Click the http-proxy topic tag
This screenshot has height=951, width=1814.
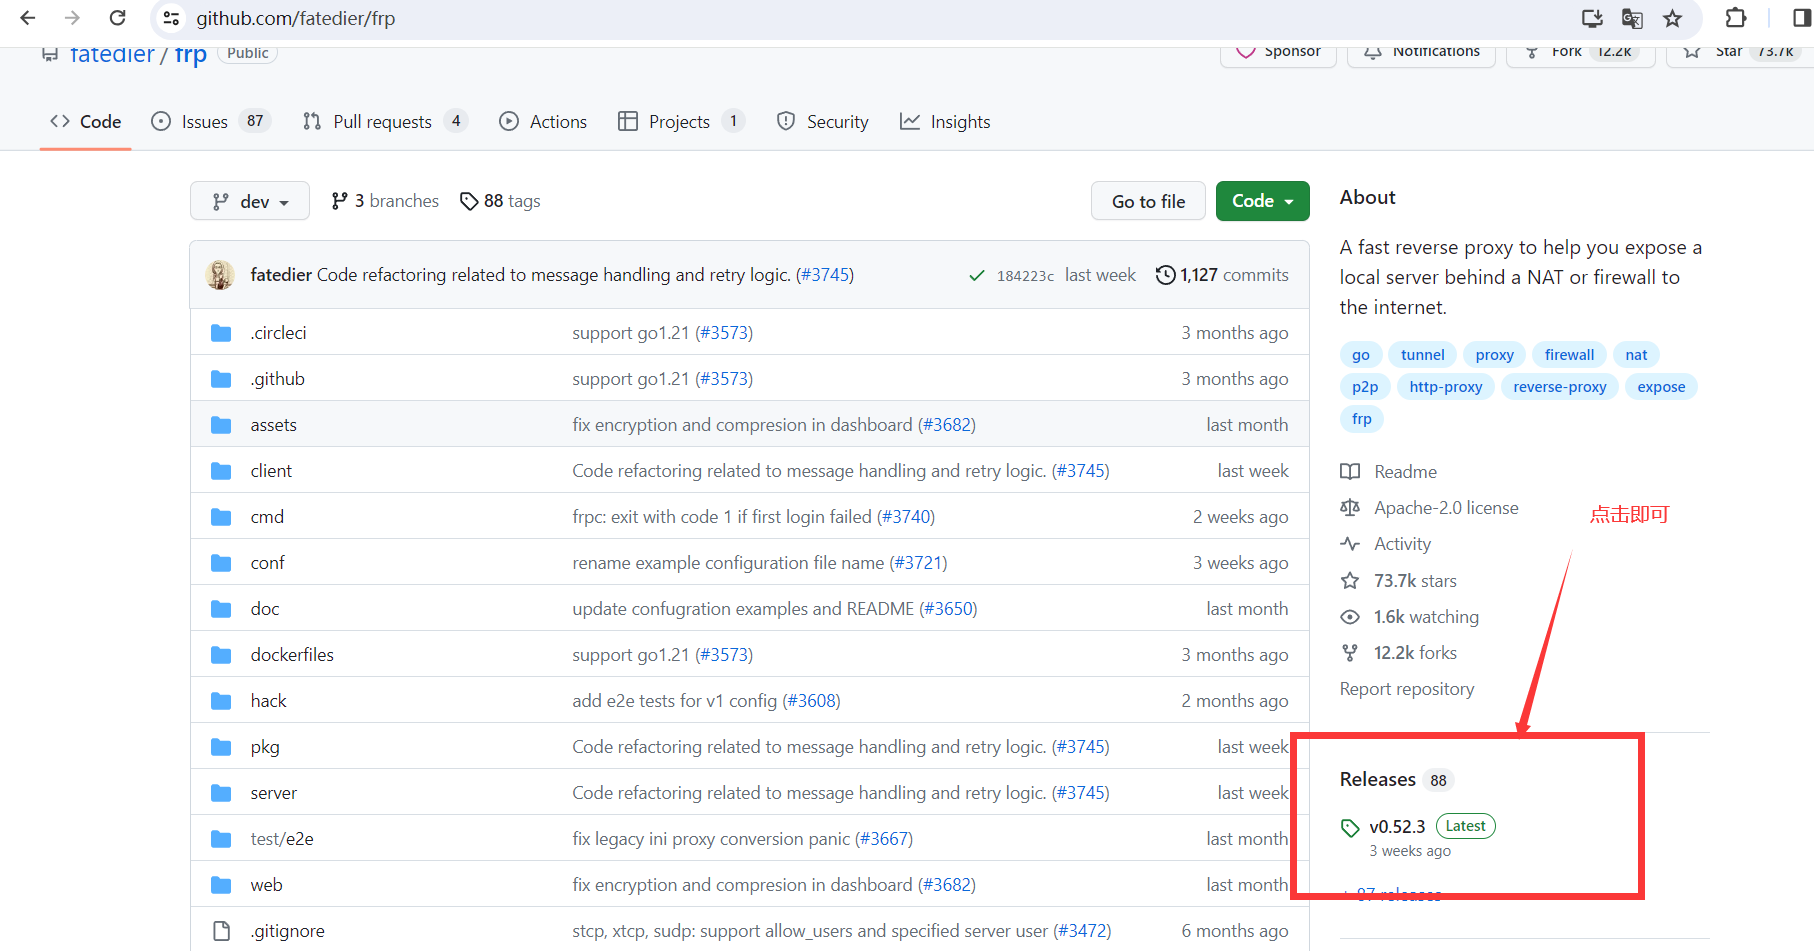point(1446,387)
